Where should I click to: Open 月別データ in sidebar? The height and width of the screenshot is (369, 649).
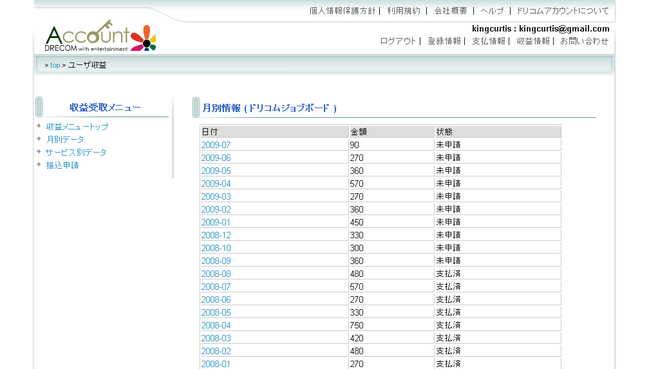point(65,139)
